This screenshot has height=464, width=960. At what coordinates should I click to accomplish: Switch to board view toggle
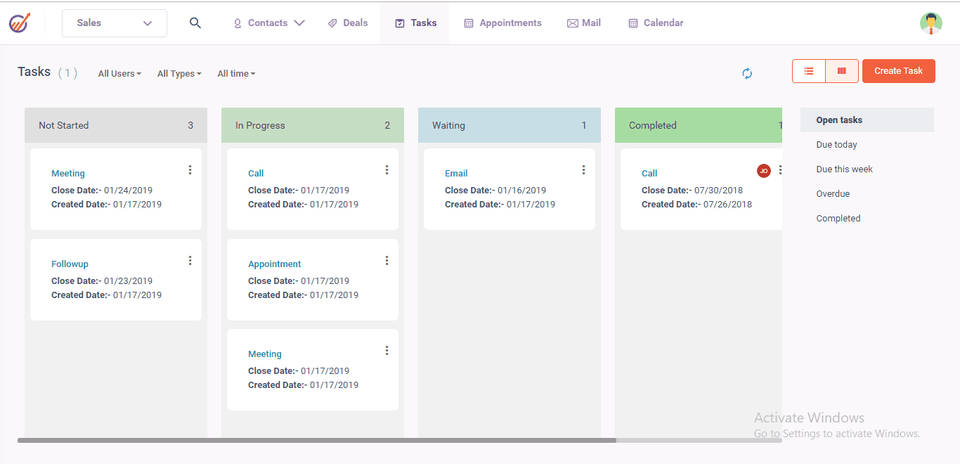pyautogui.click(x=842, y=71)
